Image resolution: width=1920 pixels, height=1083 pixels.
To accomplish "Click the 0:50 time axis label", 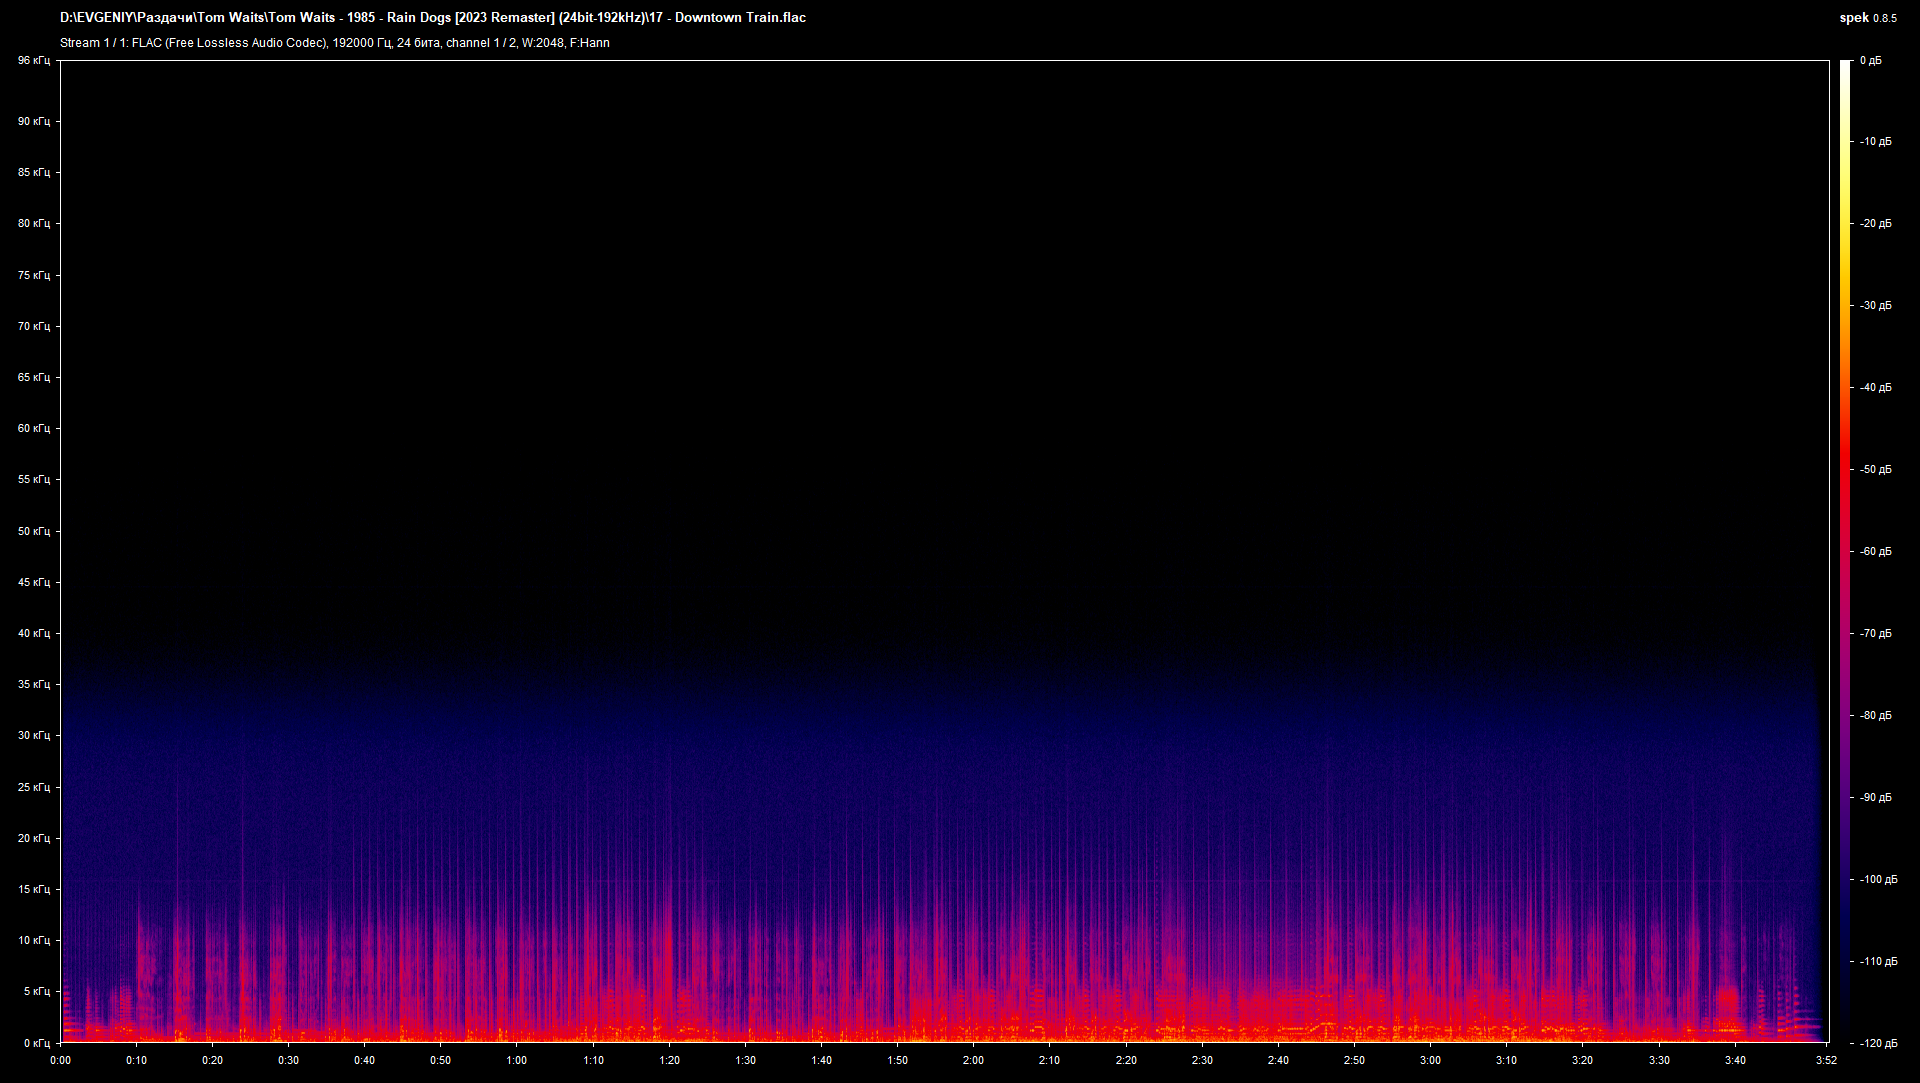I will point(441,1060).
